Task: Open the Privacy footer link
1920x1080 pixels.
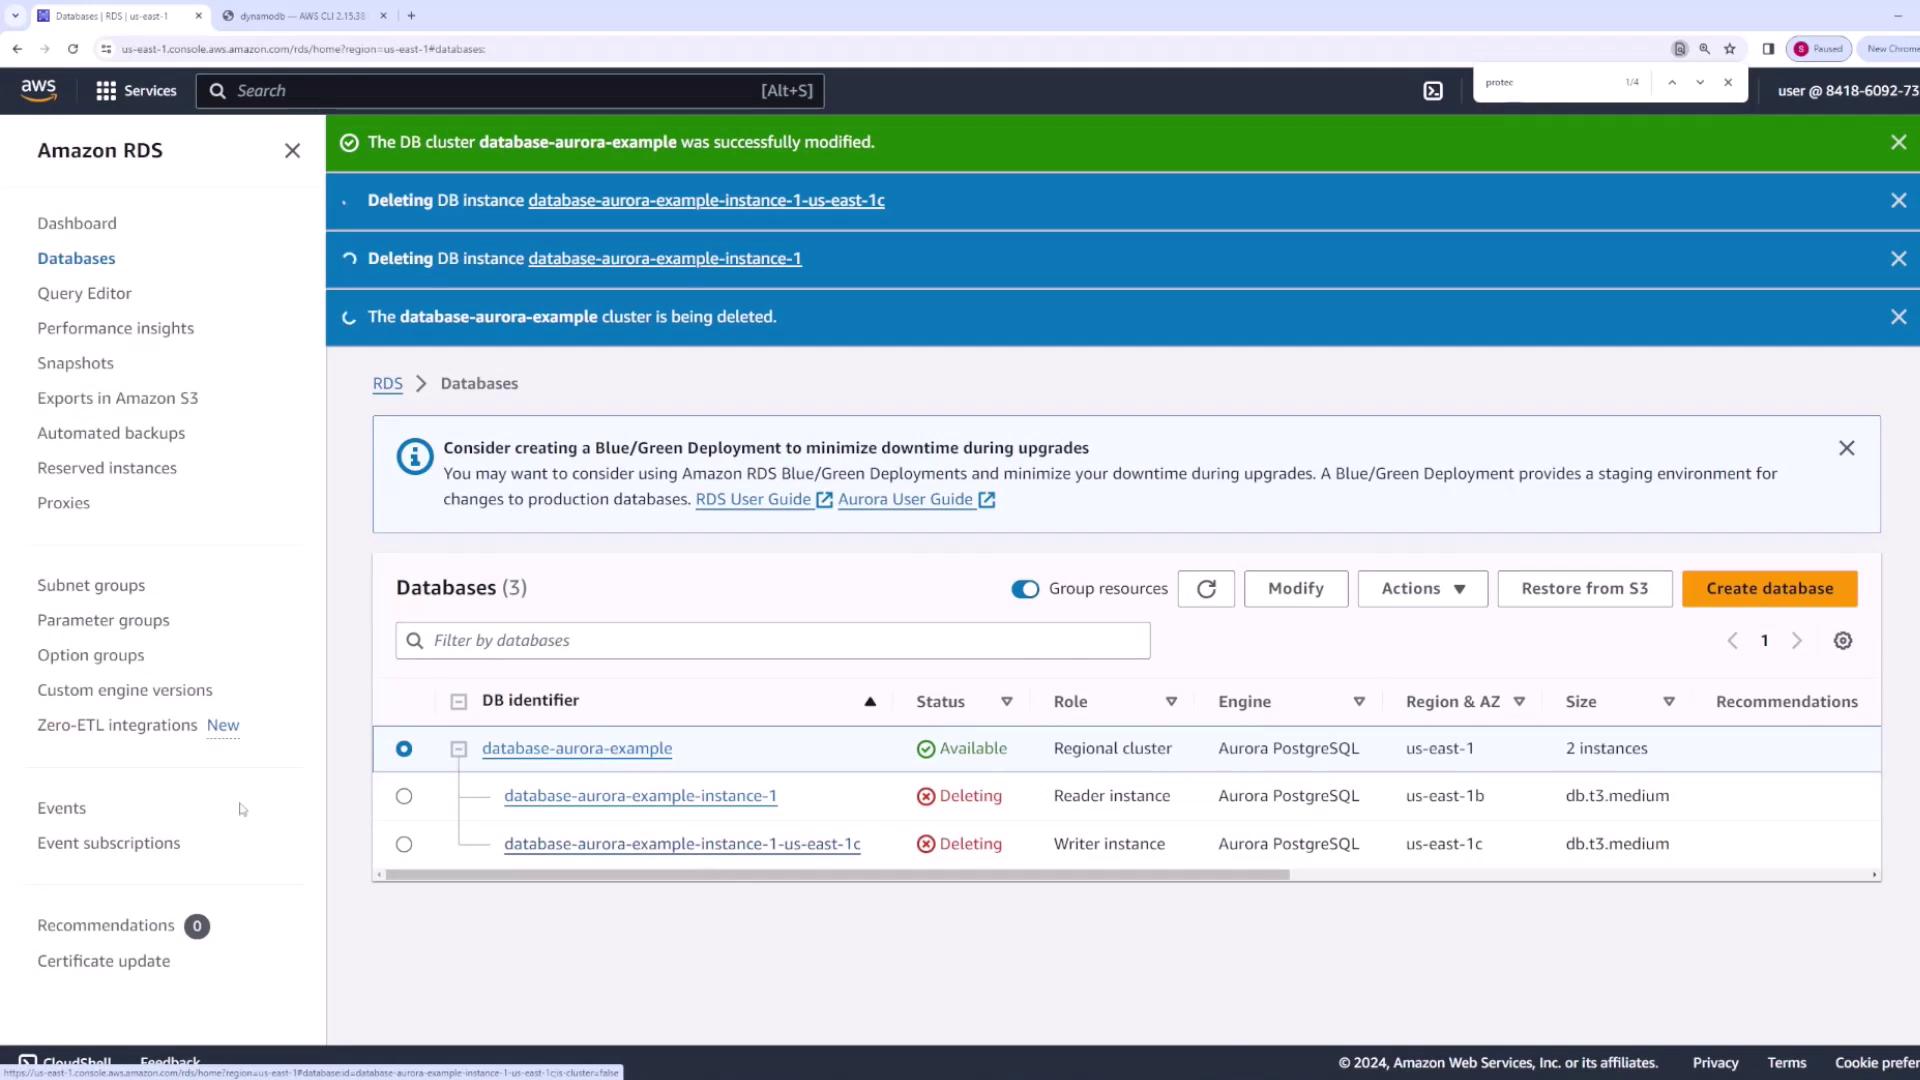Action: click(1715, 1063)
